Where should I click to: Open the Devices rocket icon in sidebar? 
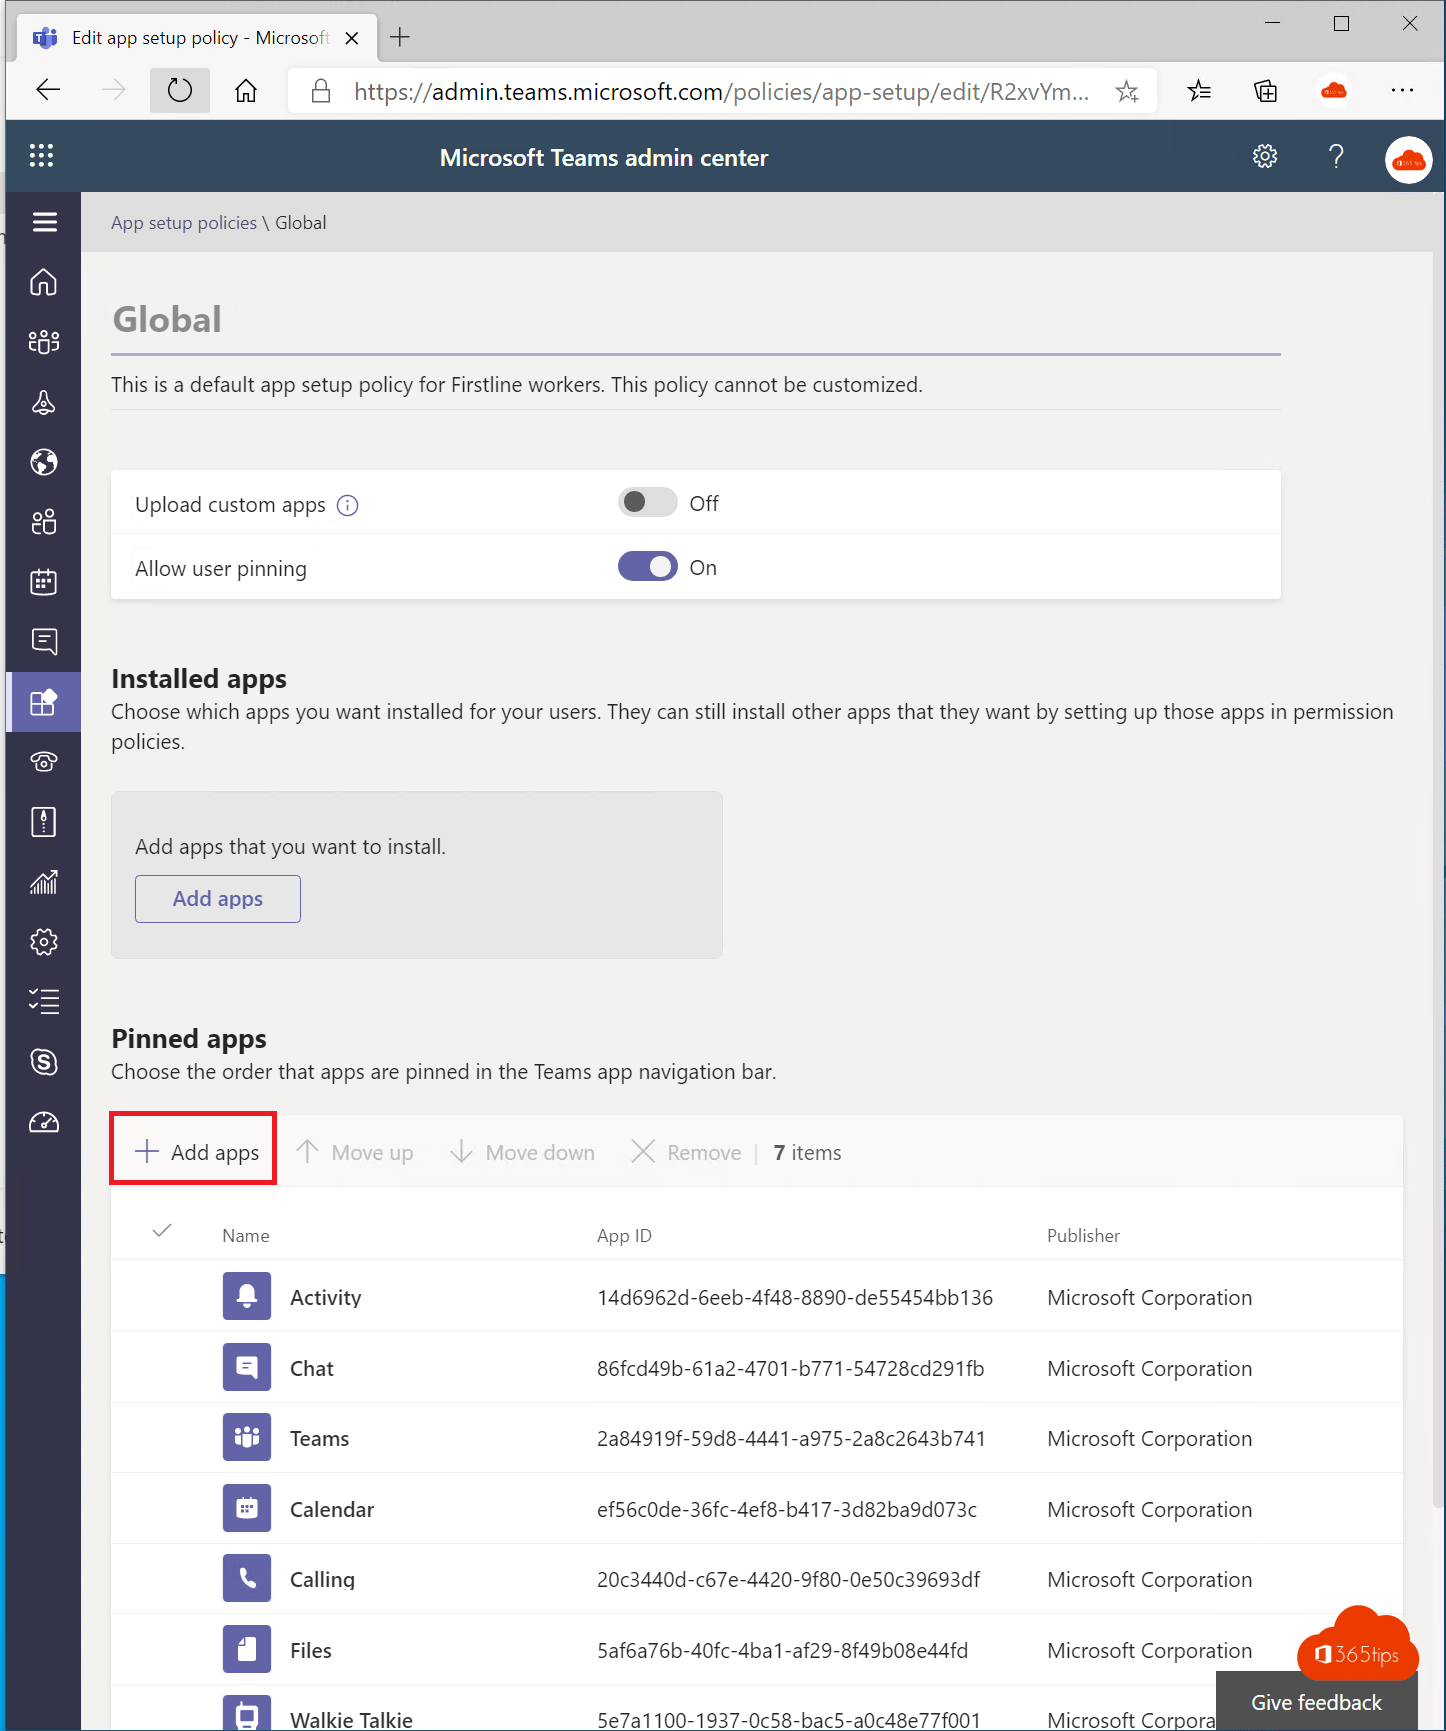coord(44,402)
